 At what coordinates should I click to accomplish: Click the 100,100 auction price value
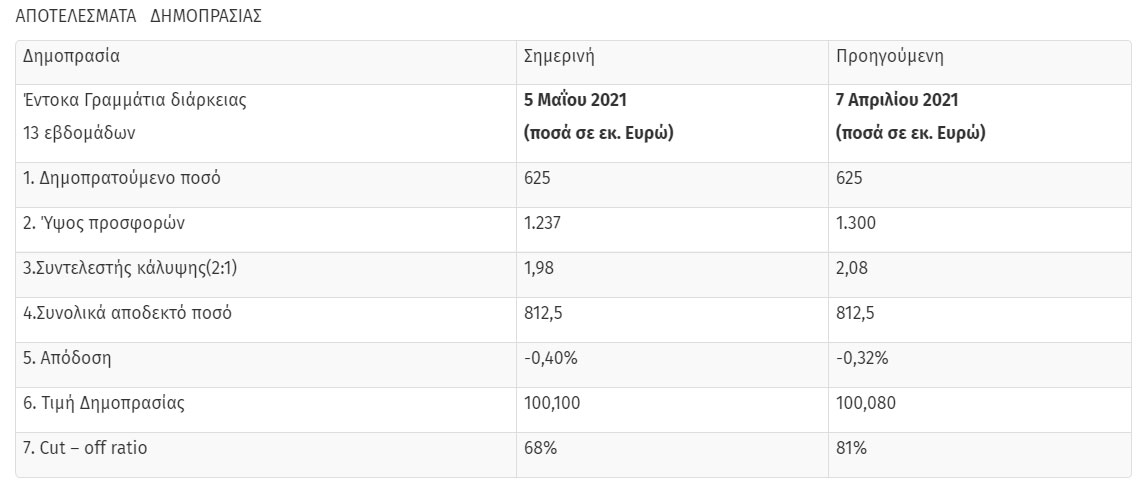[552, 403]
